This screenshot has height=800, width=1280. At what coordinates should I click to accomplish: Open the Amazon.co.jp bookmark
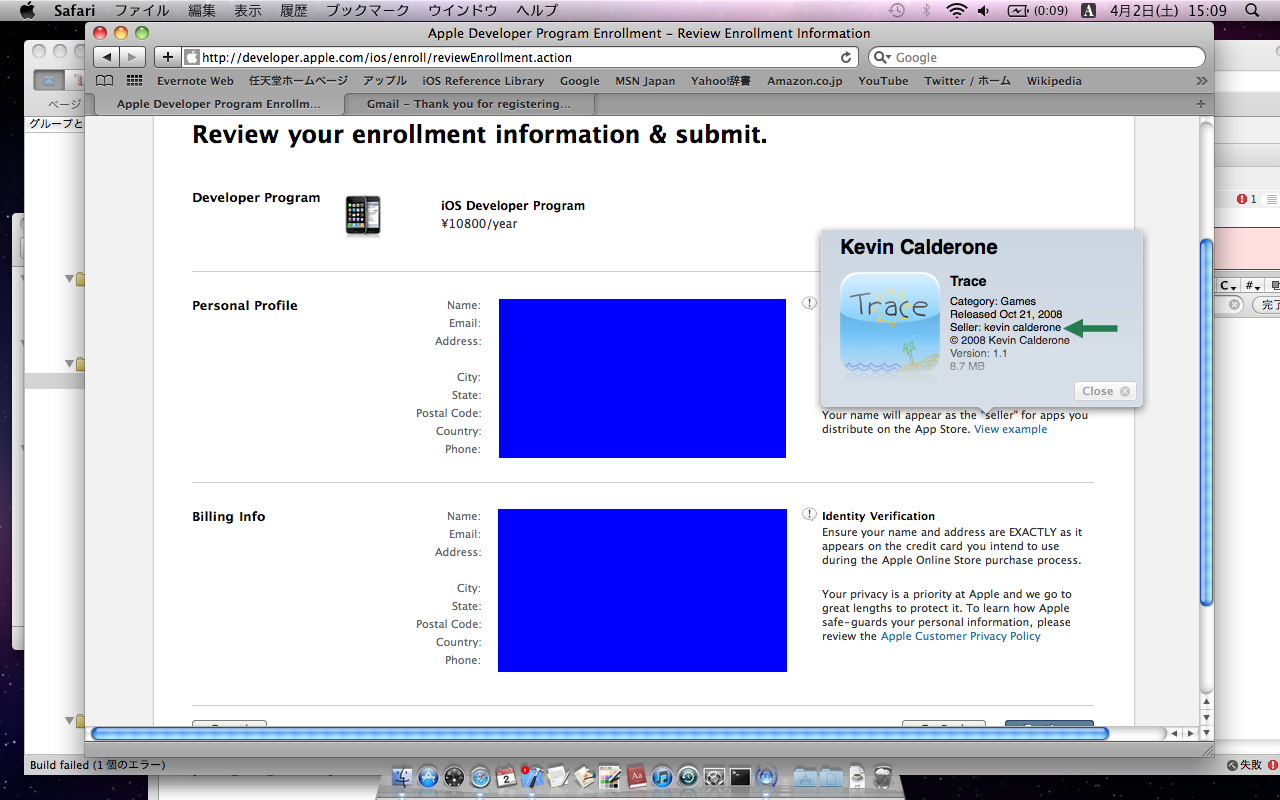(805, 81)
